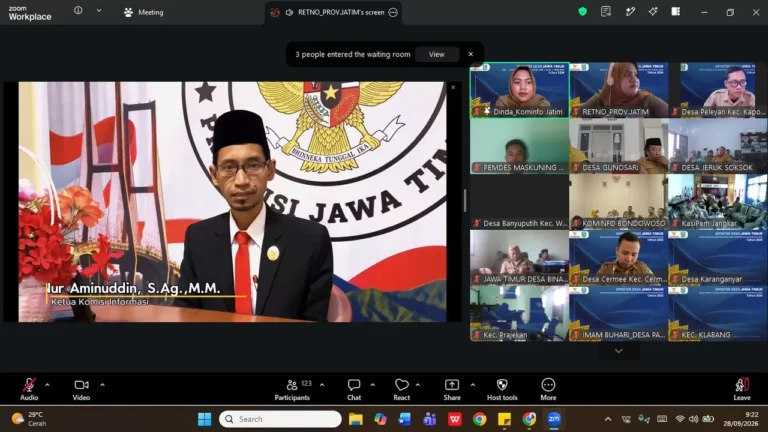
Task: Select RETNO_PROVJATIM's screen tab
Action: (x=335, y=12)
